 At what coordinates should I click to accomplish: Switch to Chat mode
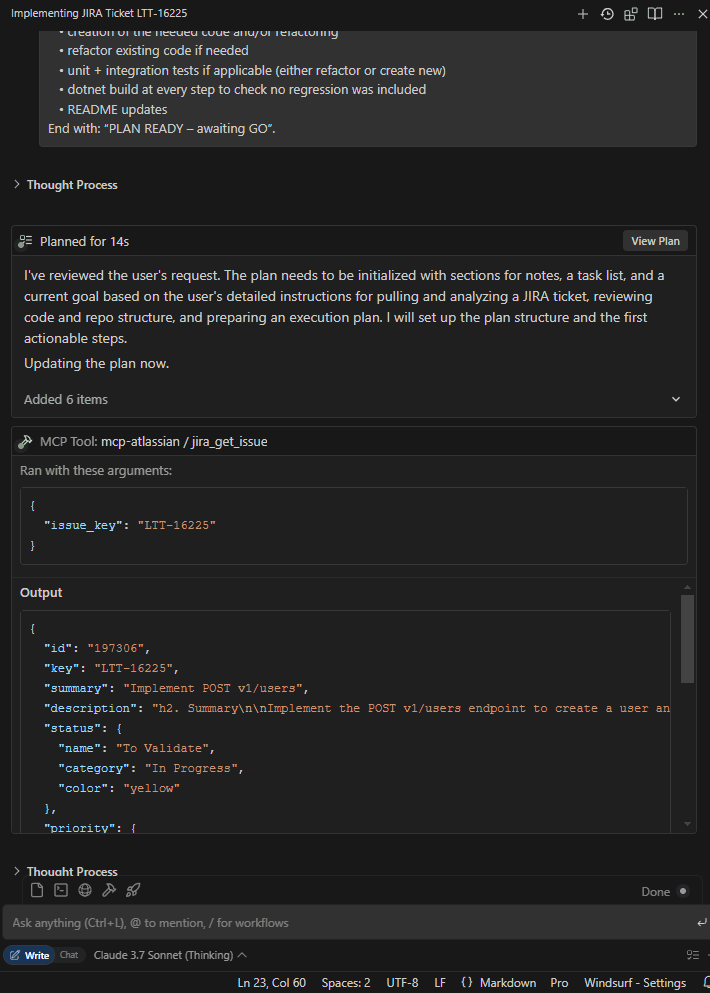[x=69, y=955]
